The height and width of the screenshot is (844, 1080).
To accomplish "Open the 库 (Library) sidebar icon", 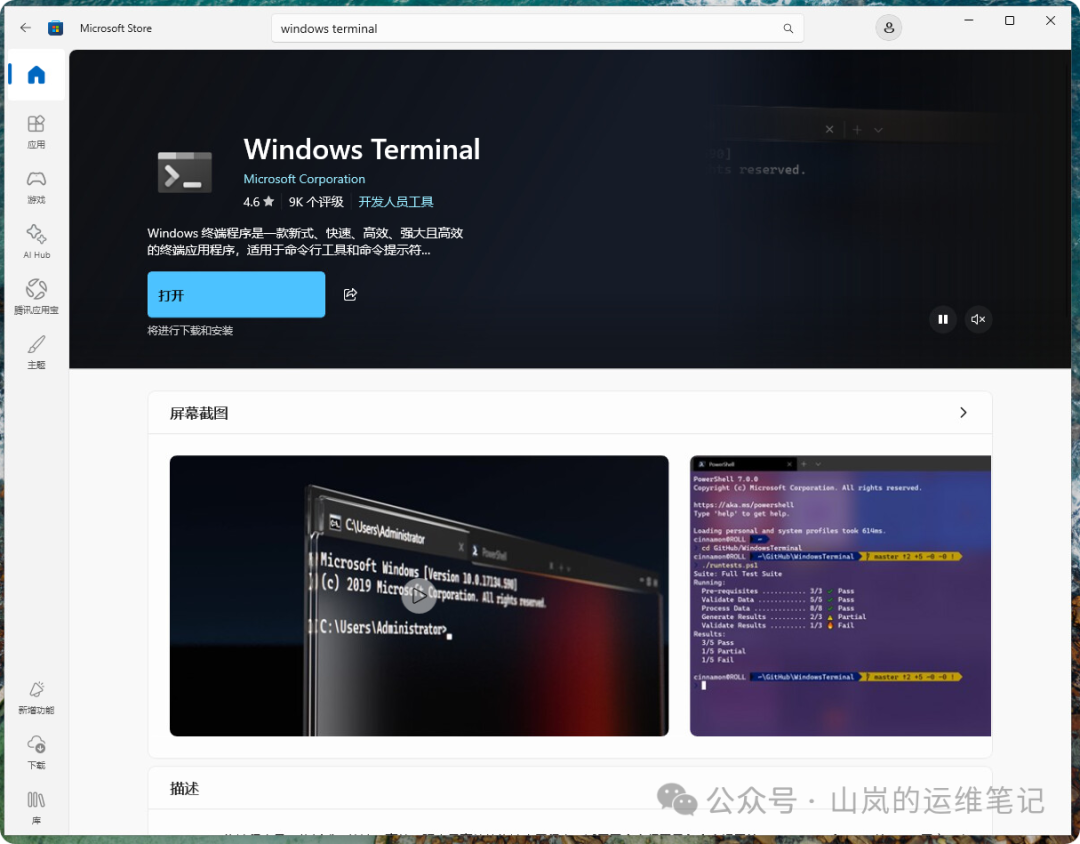I will coord(36,807).
